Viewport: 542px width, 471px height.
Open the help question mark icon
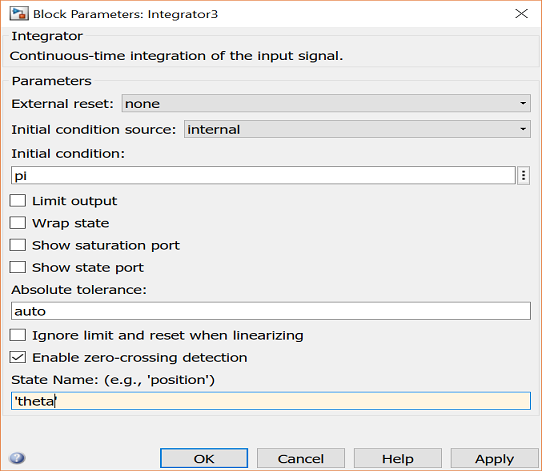(x=17, y=458)
